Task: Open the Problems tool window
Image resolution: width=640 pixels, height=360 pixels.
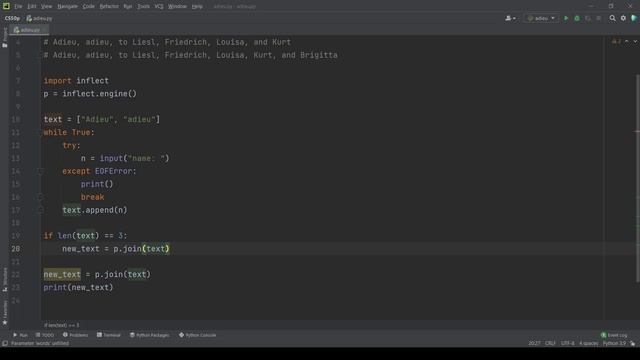Action: (x=76, y=335)
